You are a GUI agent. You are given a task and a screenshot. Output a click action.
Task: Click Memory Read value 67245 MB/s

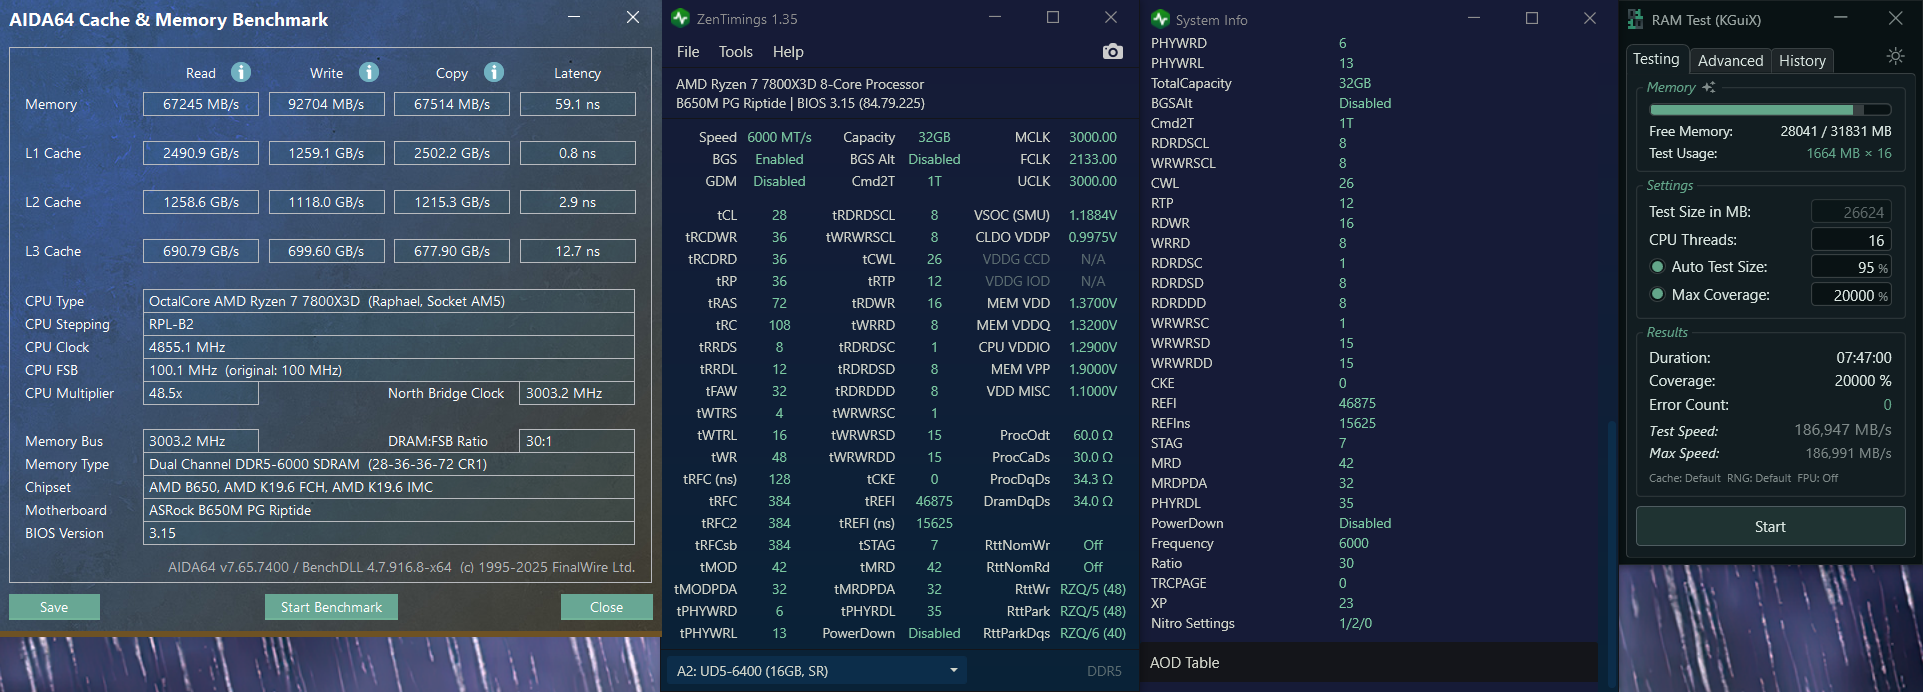click(201, 104)
